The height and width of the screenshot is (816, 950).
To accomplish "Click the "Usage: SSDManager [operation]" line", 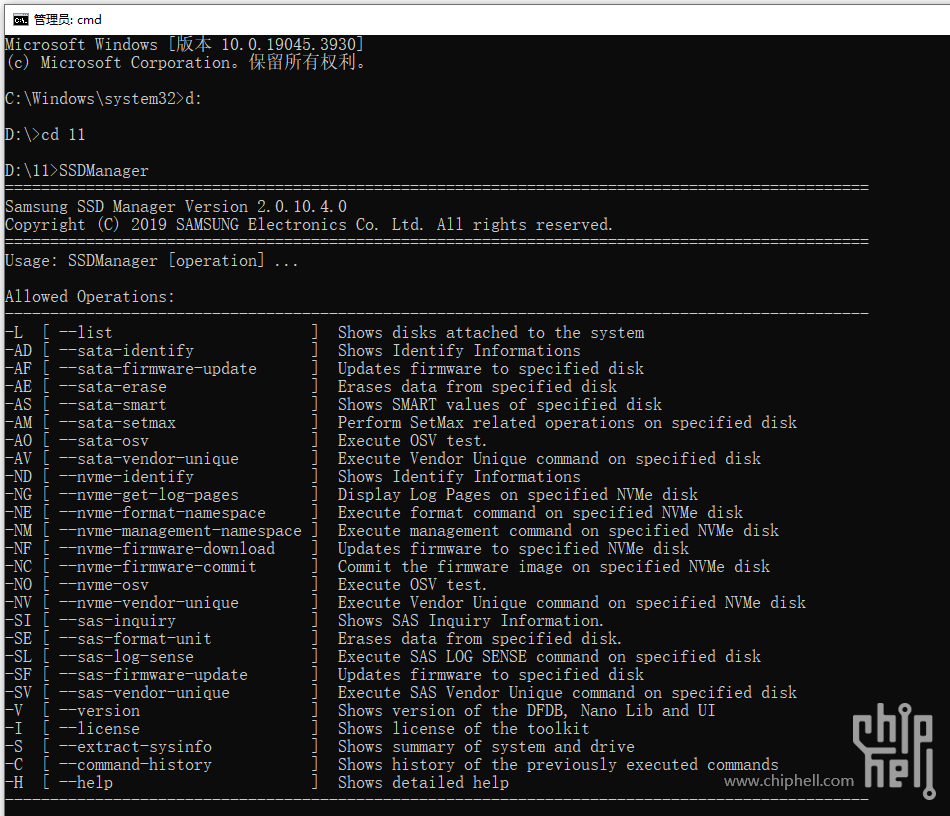I will pos(151,260).
